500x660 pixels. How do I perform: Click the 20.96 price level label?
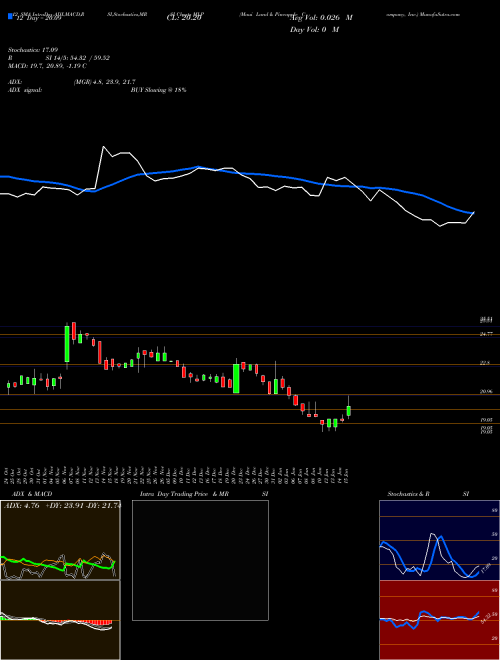486,391
